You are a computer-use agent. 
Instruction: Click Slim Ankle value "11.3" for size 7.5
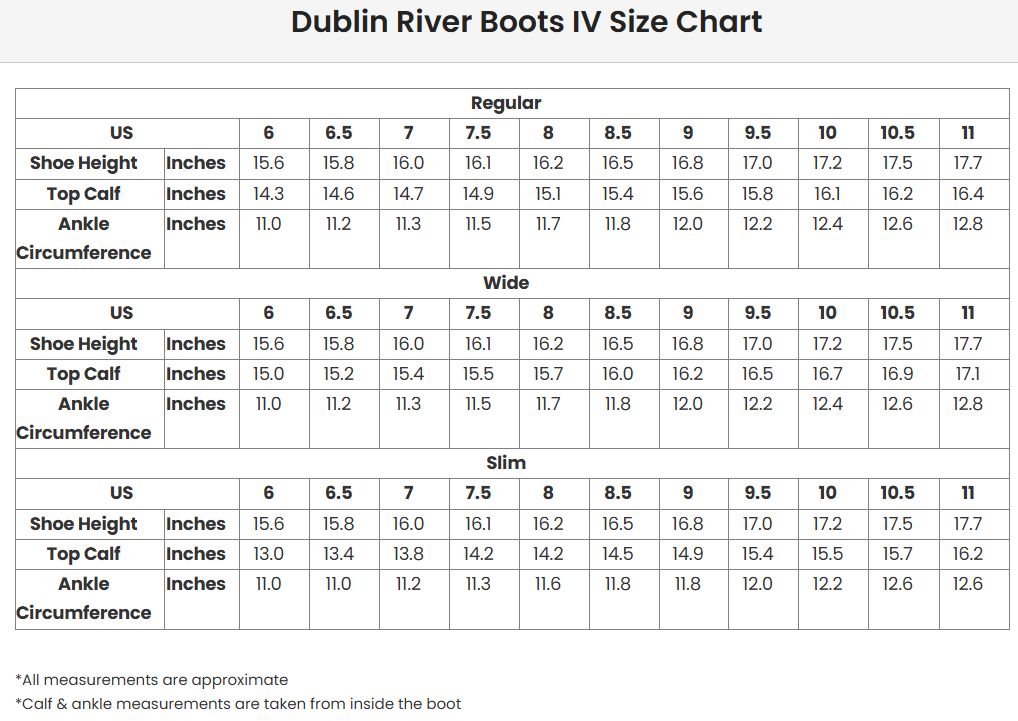coord(478,583)
